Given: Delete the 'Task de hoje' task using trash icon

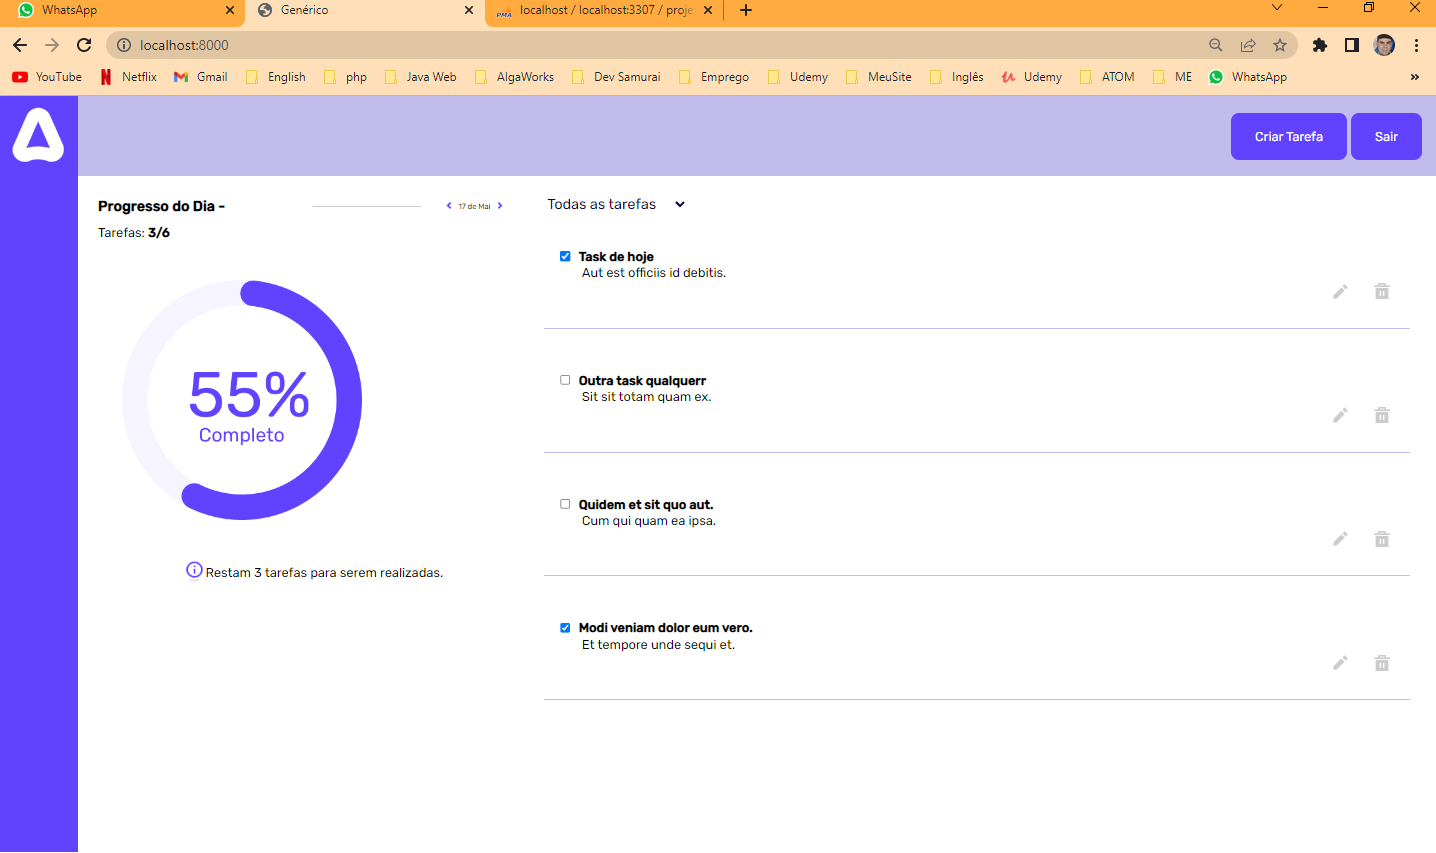Looking at the screenshot, I should 1381,291.
